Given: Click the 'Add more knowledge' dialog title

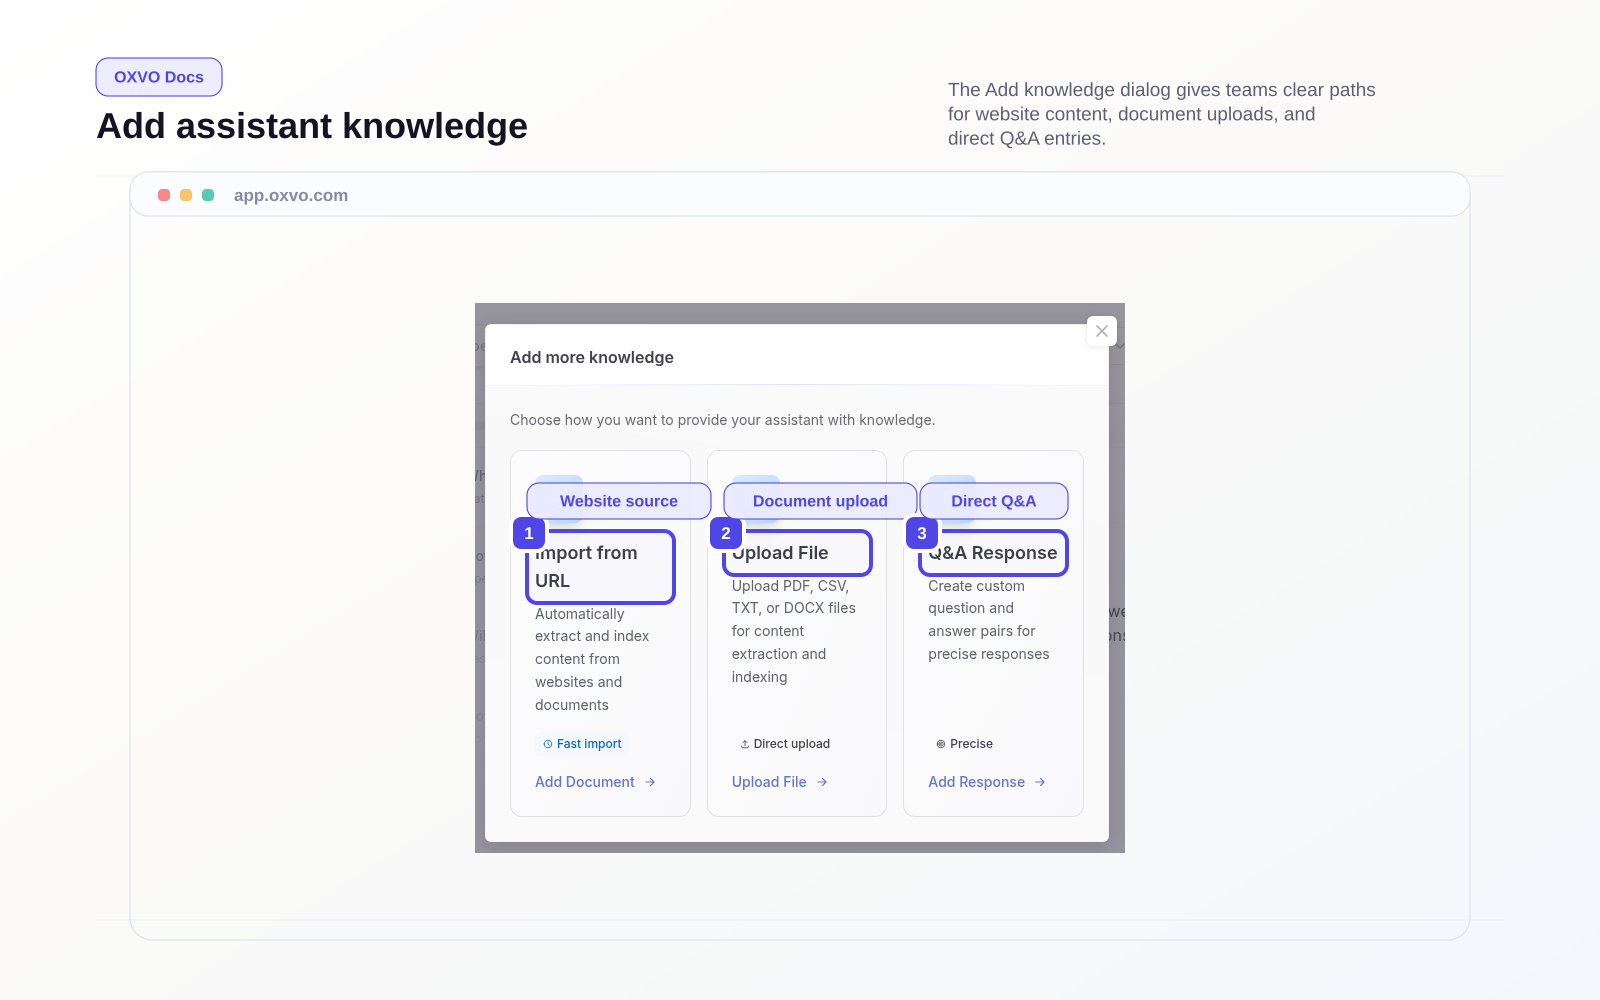Looking at the screenshot, I should (x=592, y=357).
